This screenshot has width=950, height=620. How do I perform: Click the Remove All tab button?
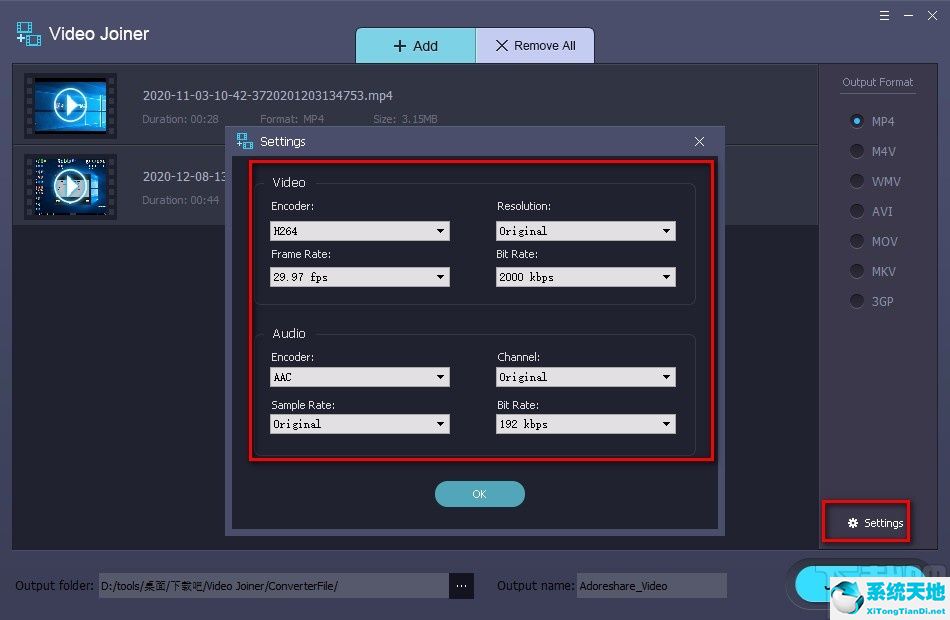[534, 46]
